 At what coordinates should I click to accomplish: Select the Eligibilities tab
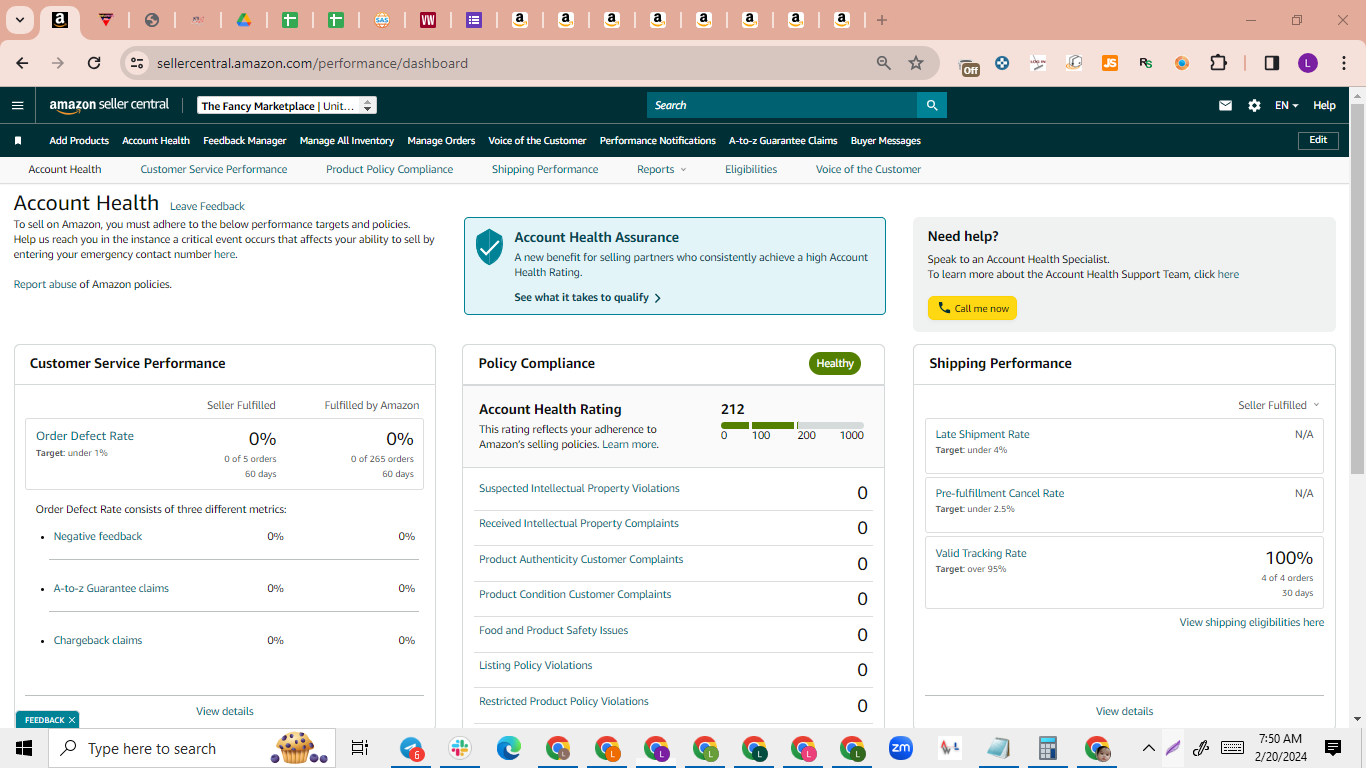tap(751, 170)
